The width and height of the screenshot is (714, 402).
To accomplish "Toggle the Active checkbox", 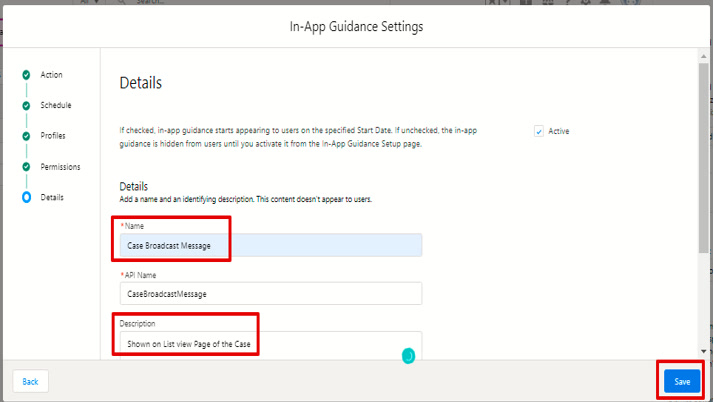I will [539, 131].
